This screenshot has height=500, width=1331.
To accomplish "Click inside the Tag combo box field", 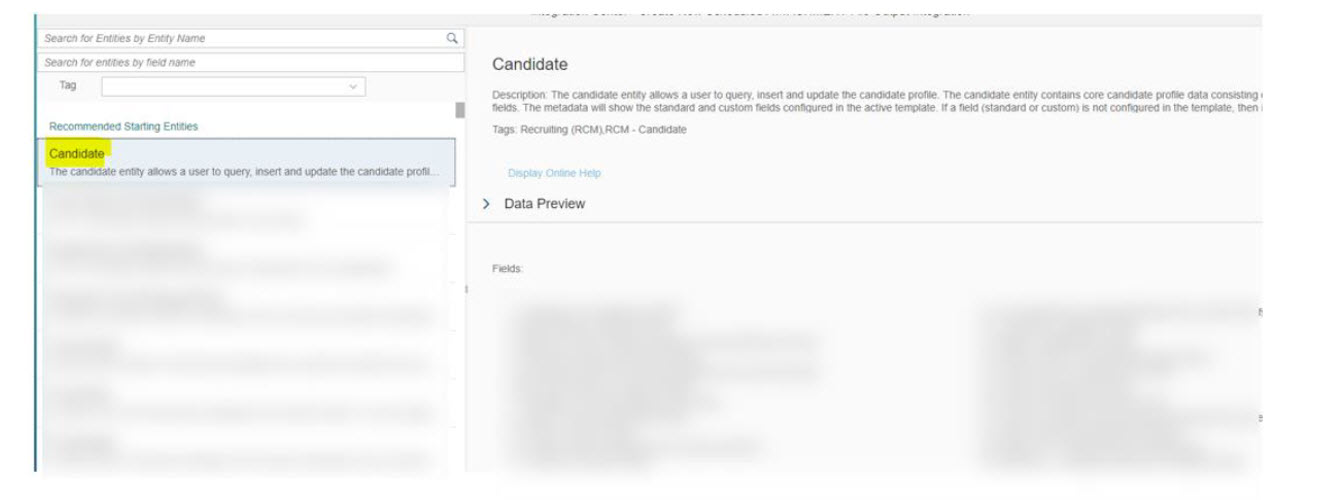I will click(233, 87).
